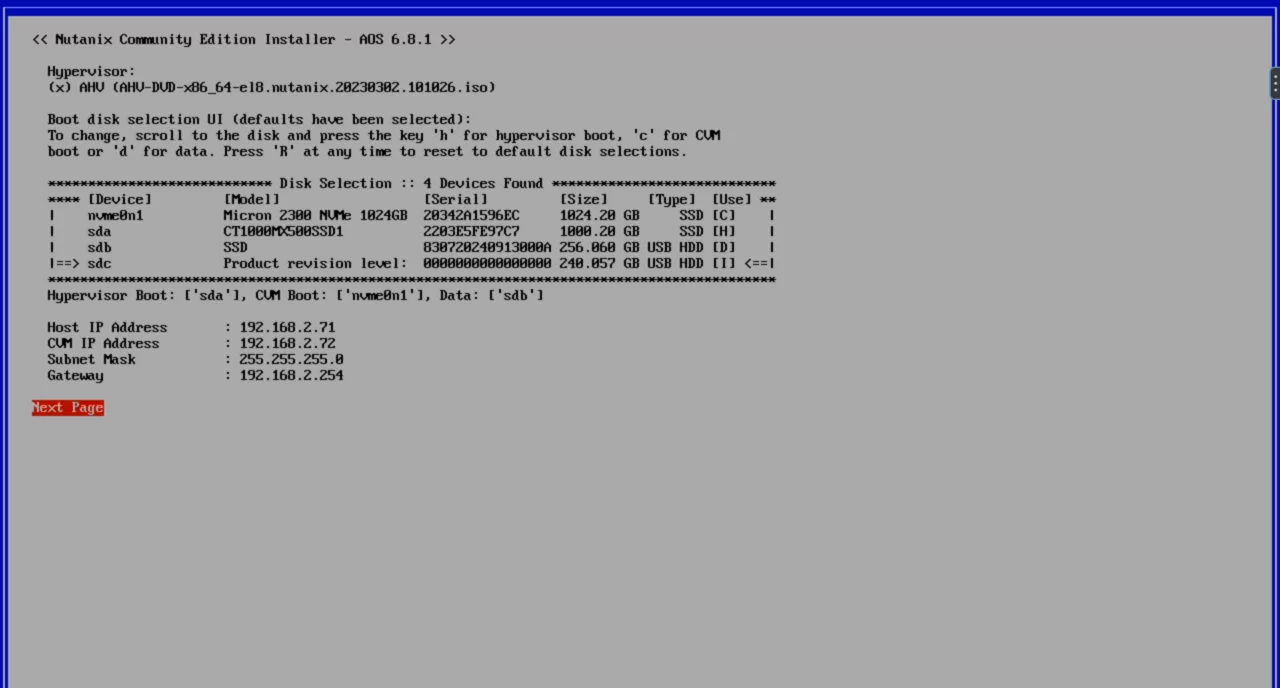Click the [Device] column header
The width and height of the screenshot is (1280, 688).
click(119, 199)
